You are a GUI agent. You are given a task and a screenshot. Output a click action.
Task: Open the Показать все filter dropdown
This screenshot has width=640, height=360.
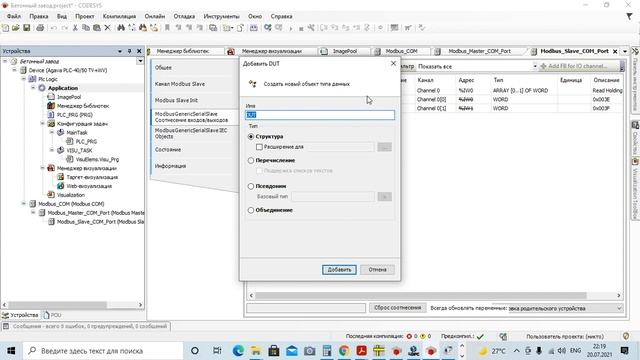(535, 66)
